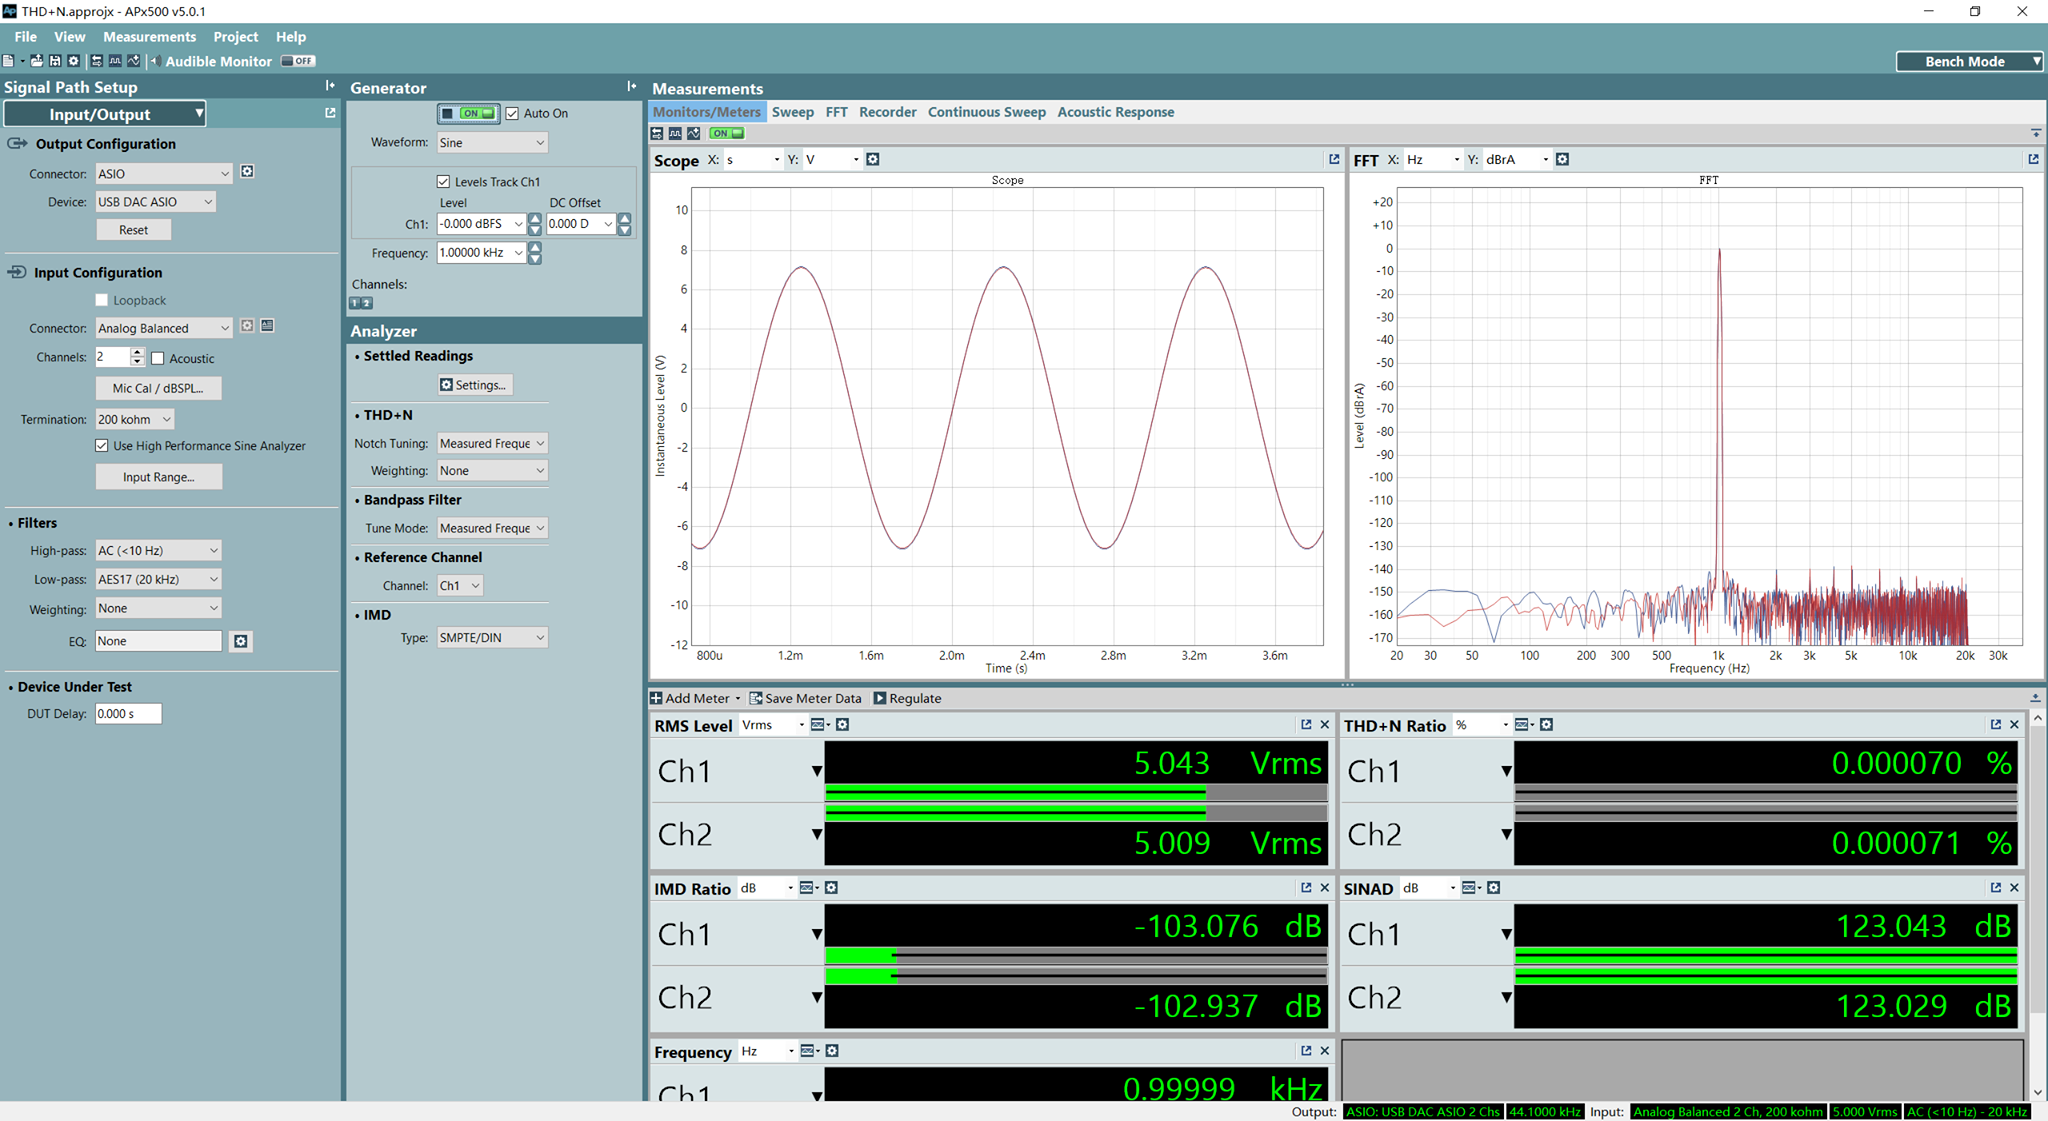Click the Open Project folder icon
The height and width of the screenshot is (1121, 2048).
pos(36,61)
